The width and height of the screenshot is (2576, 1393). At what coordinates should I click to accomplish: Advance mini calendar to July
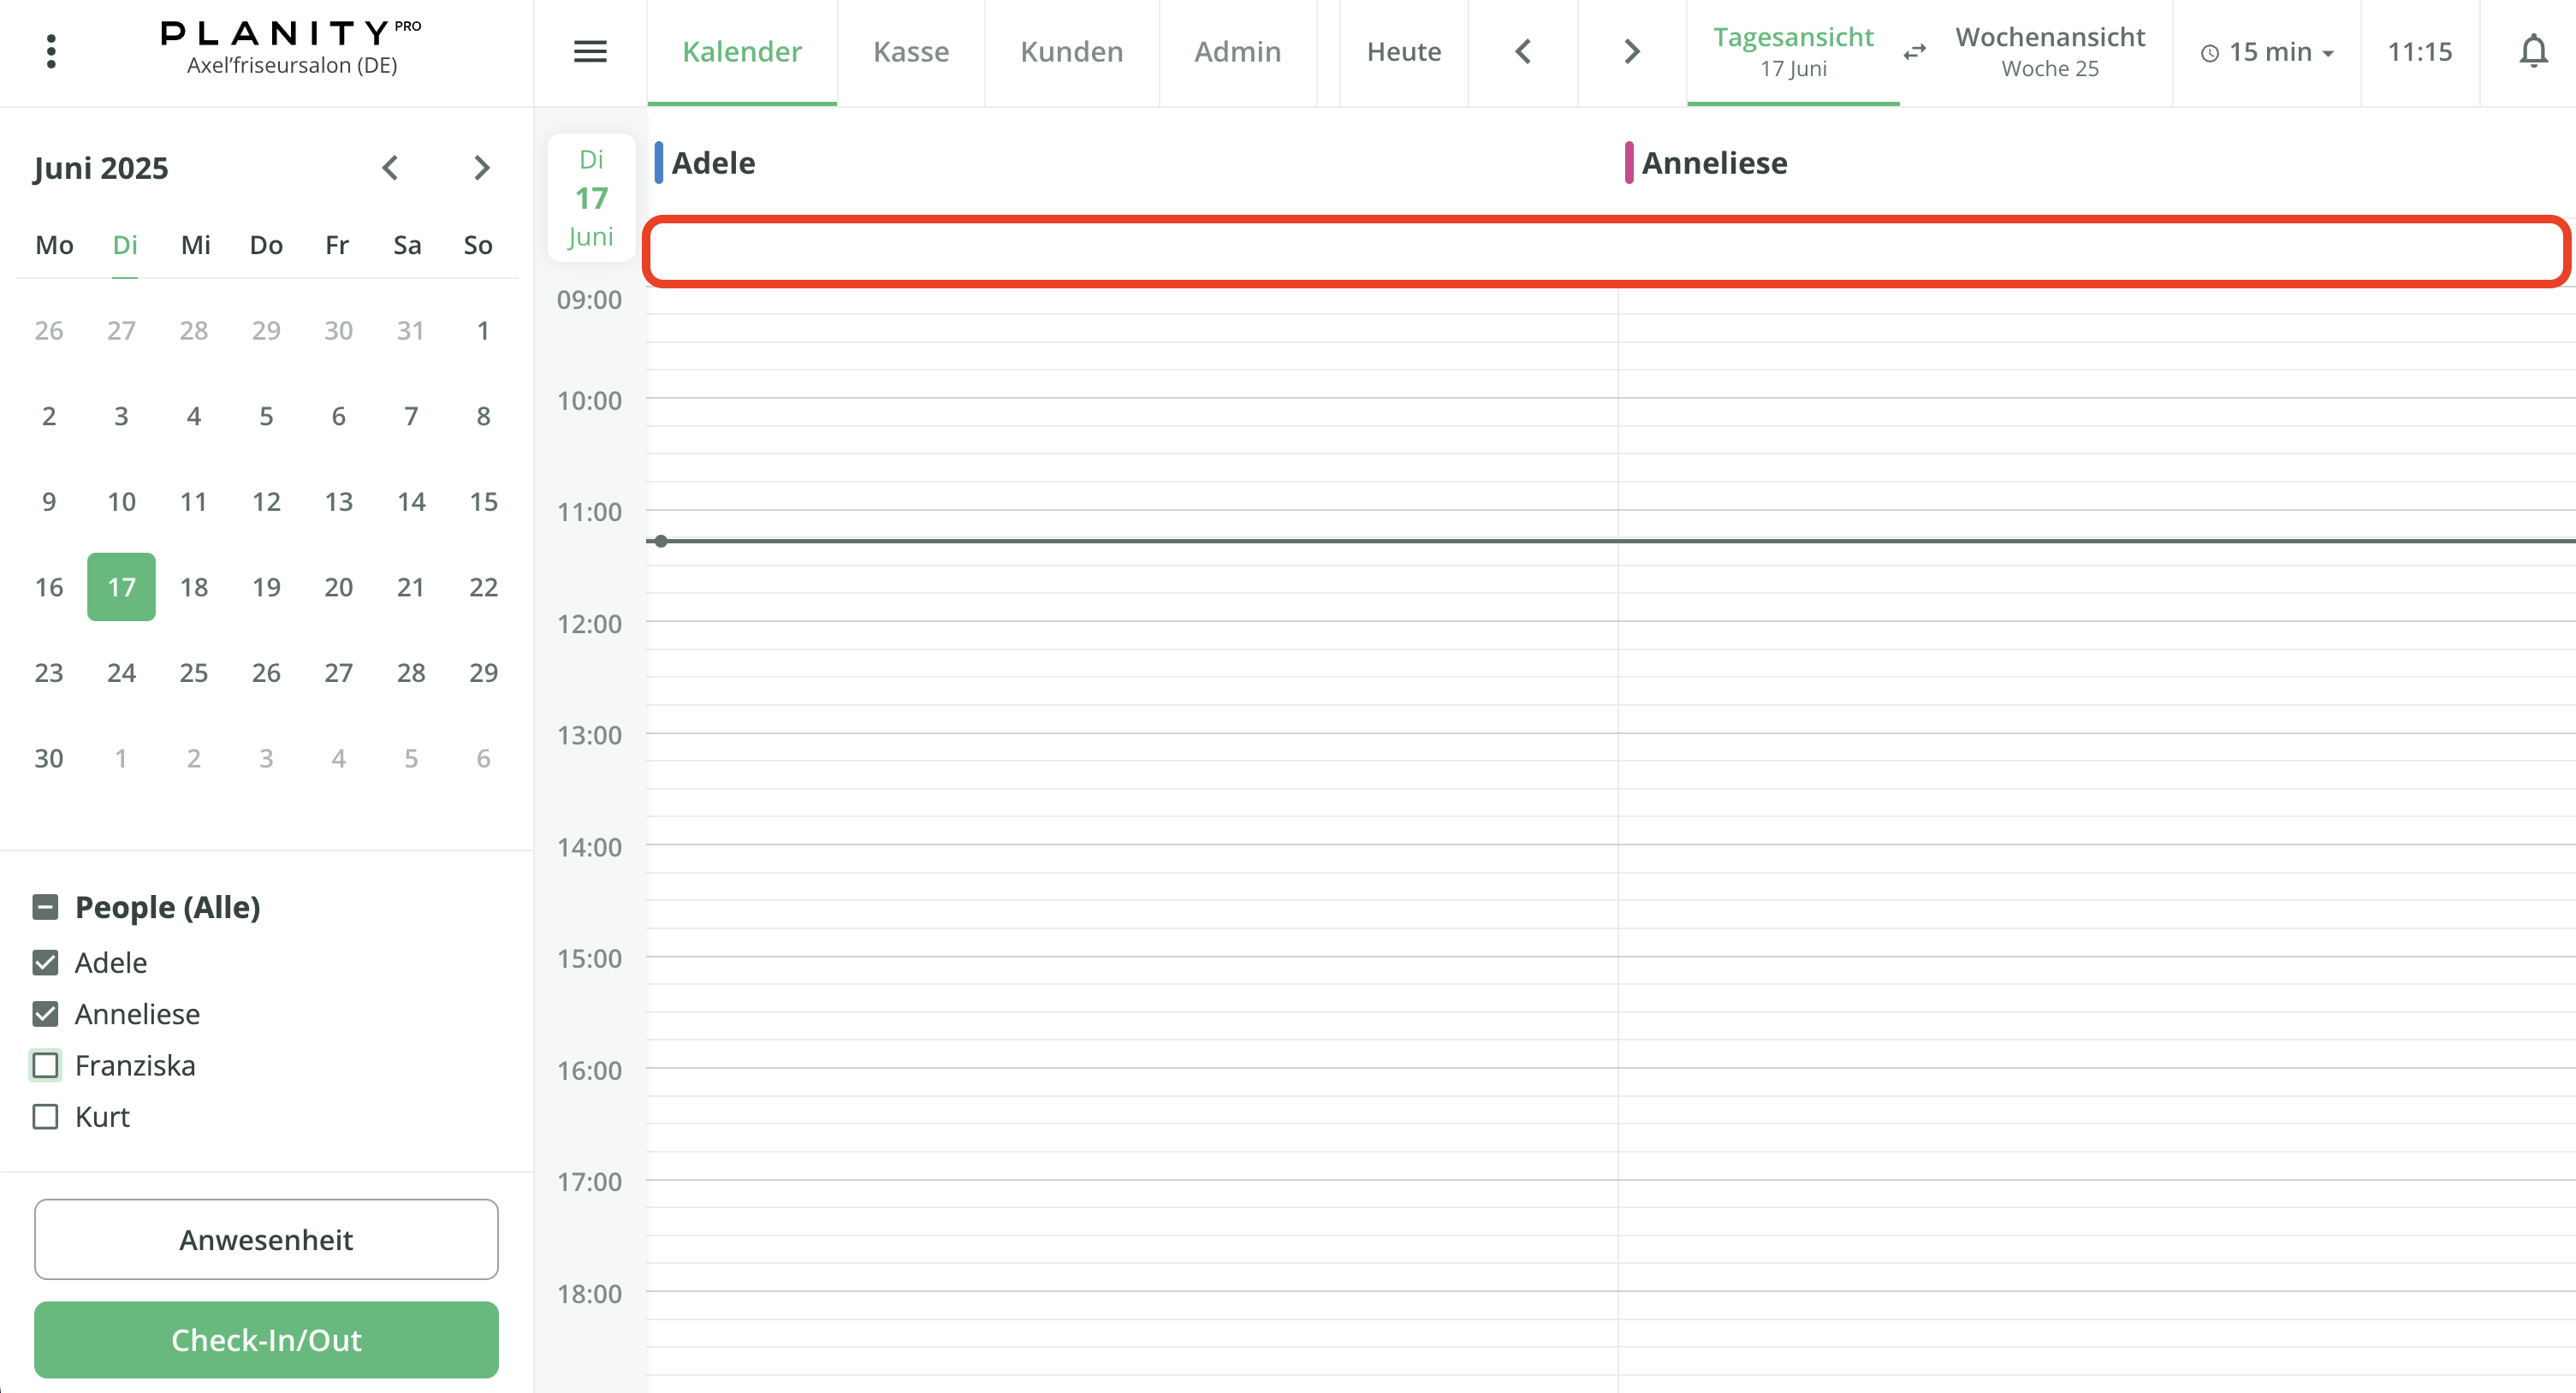tap(482, 168)
